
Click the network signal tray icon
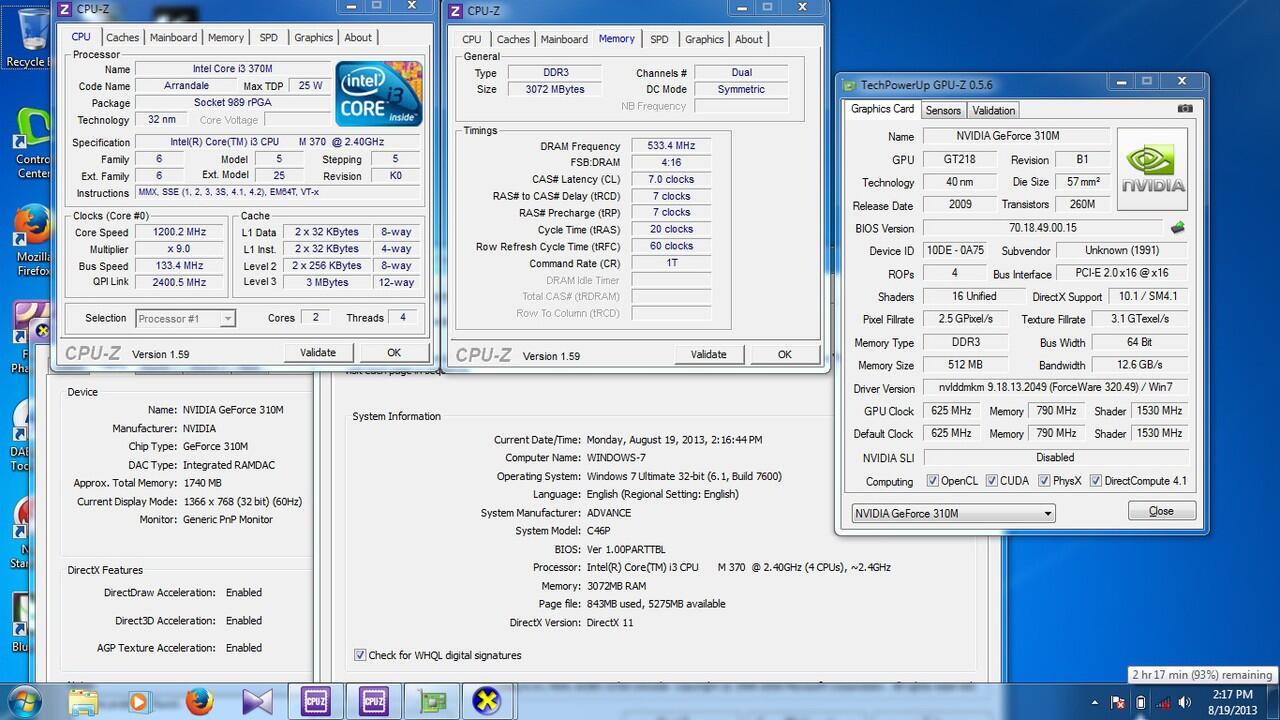coord(1164,703)
